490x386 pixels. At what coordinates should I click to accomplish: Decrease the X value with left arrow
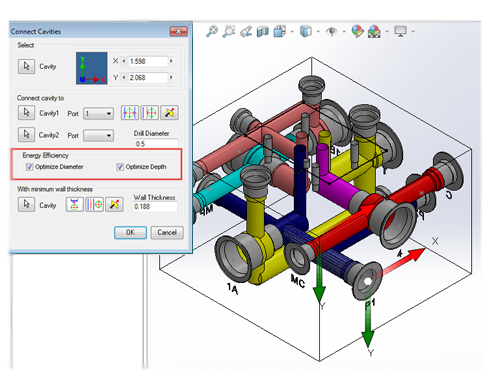[124, 61]
